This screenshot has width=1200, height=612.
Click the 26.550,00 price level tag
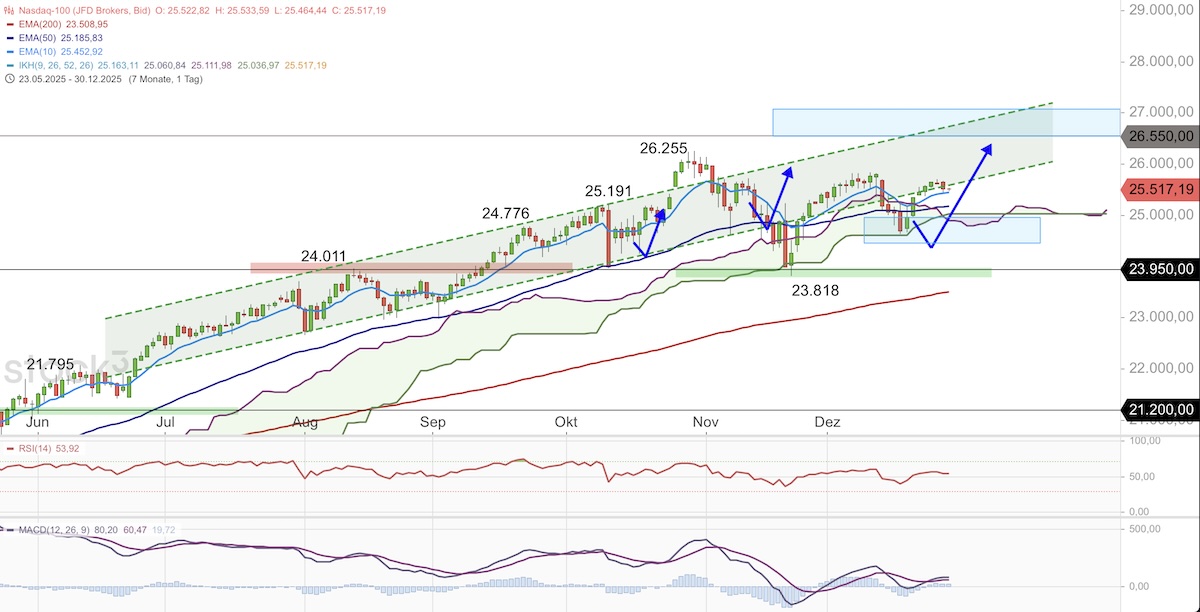point(1159,136)
